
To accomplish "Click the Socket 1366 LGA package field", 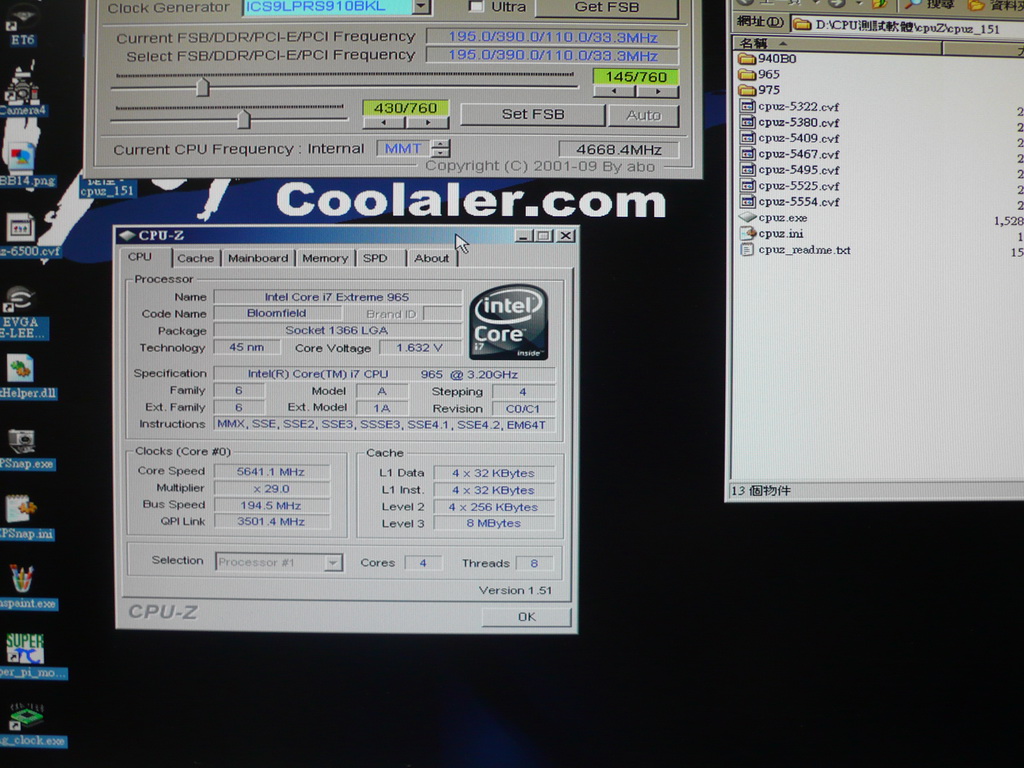I will [337, 330].
